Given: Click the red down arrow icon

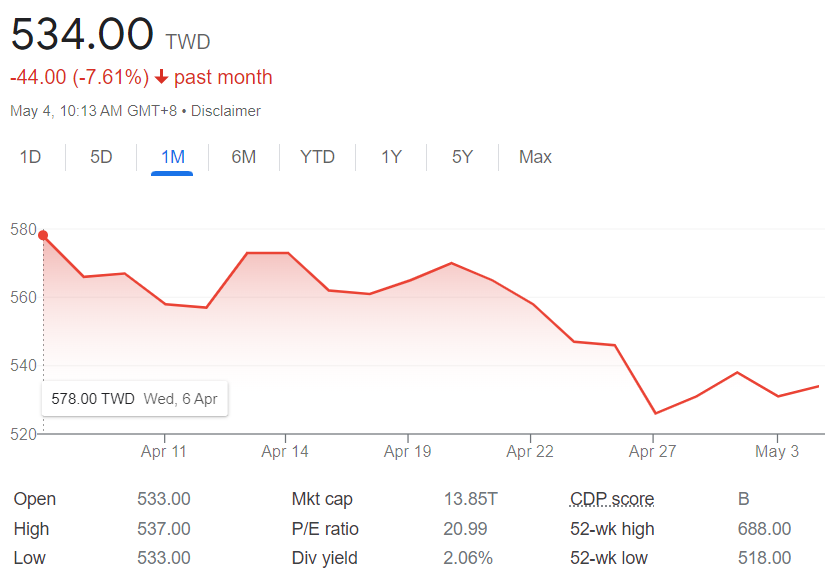Looking at the screenshot, I should (x=161, y=78).
